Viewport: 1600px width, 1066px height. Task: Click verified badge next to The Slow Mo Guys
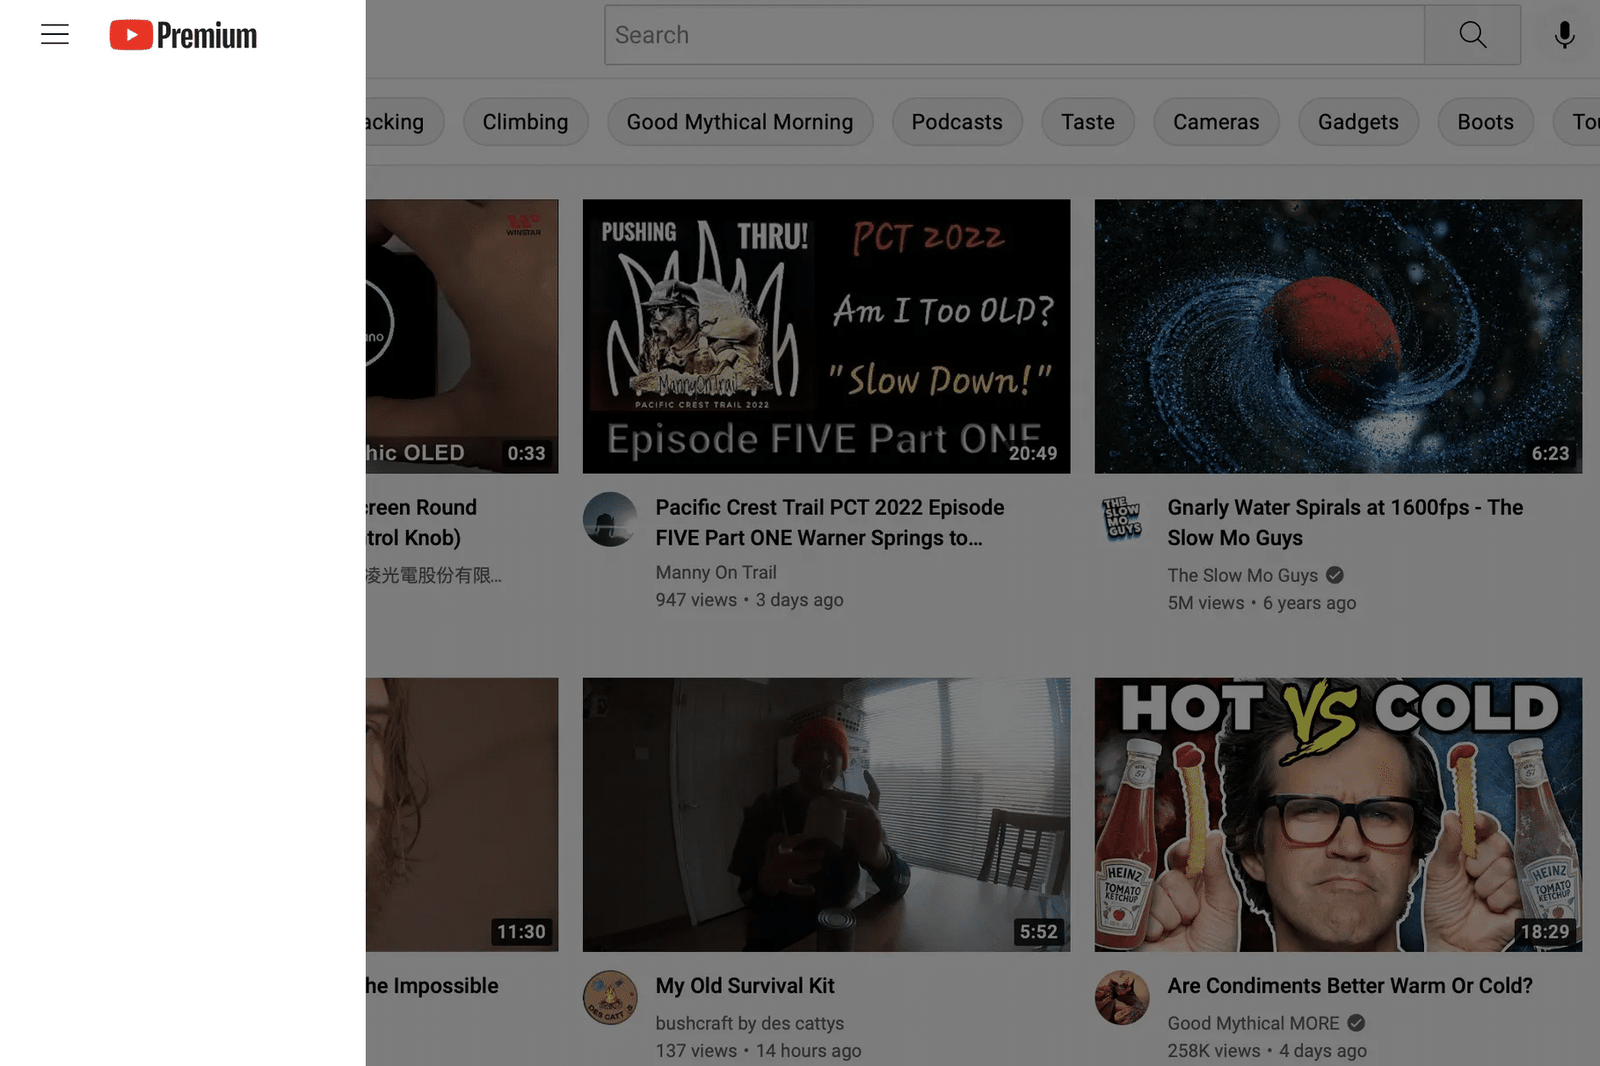1334,575
